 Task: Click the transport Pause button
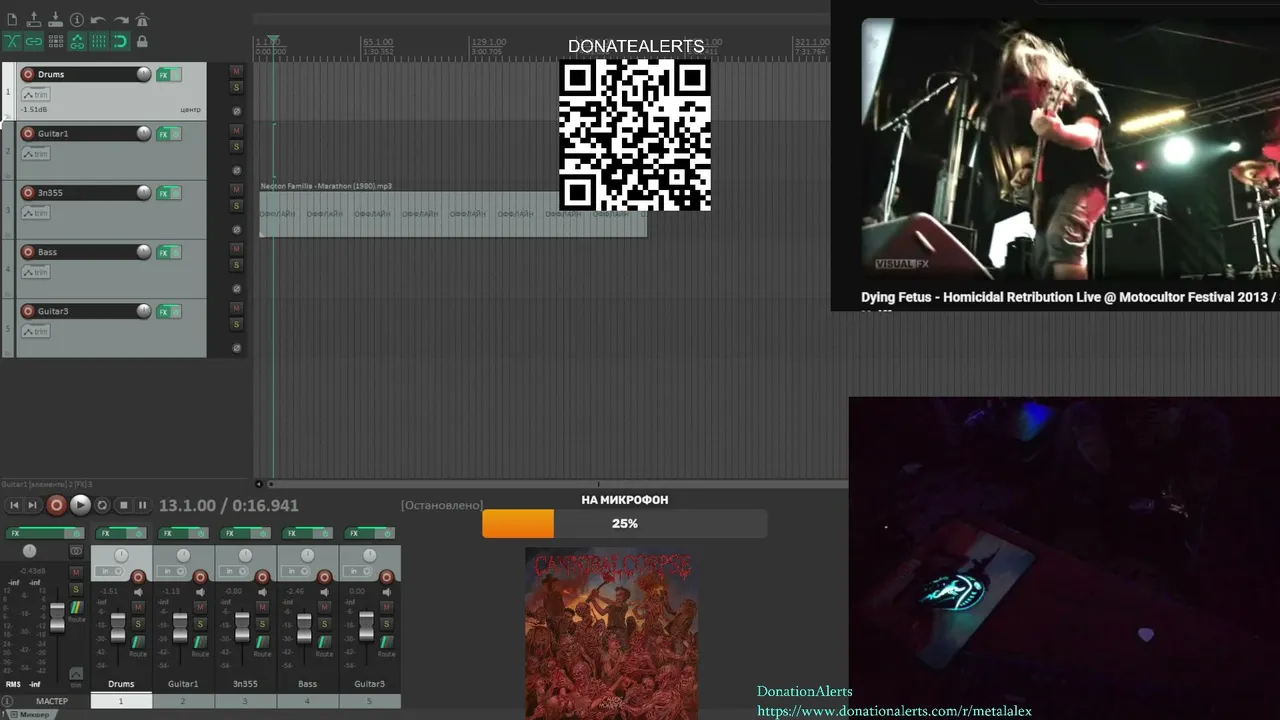pos(142,506)
